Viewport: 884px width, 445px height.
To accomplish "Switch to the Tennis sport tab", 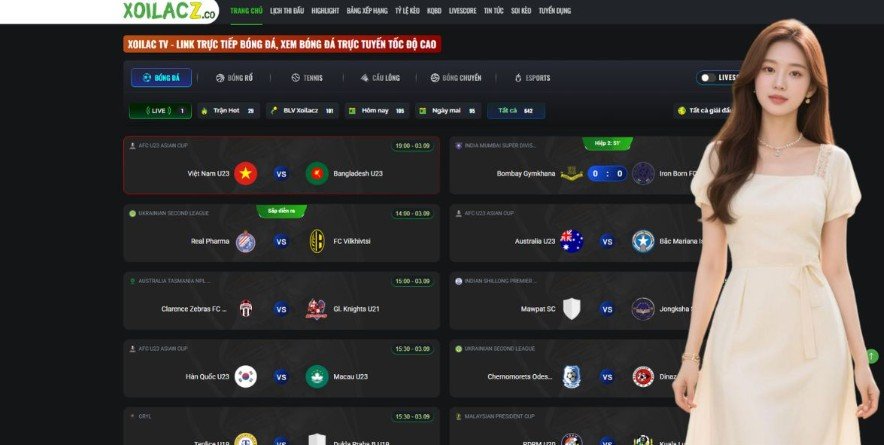I will (x=307, y=78).
